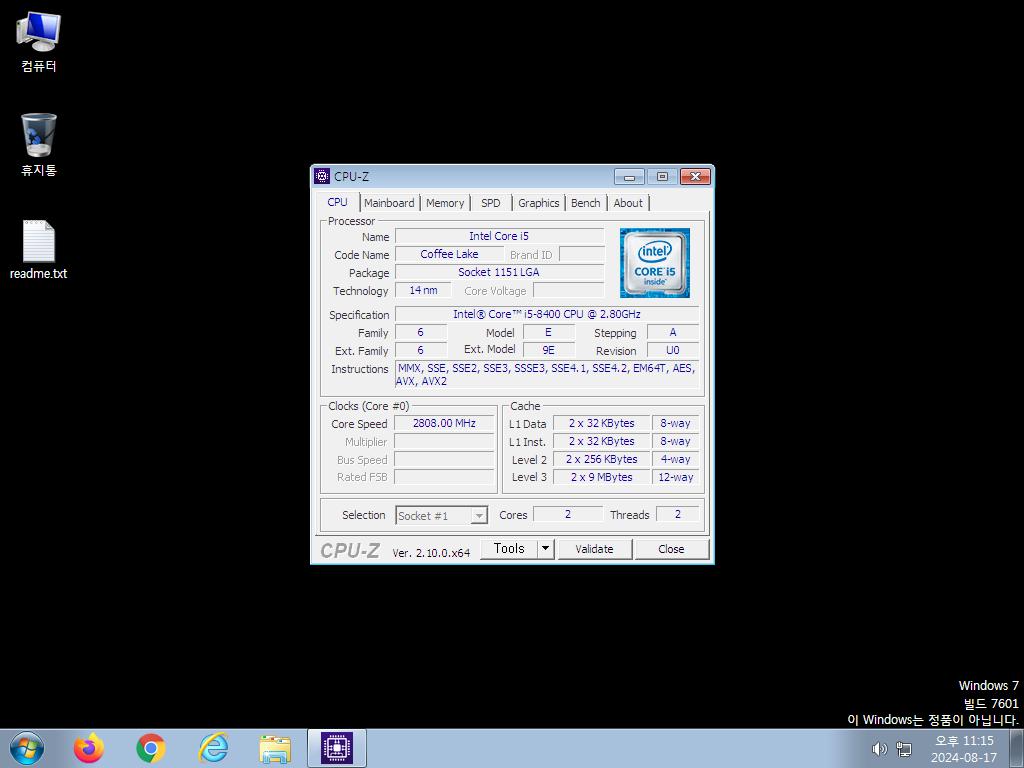Image resolution: width=1024 pixels, height=768 pixels.
Task: Click the Intel Core i5 logo
Action: (654, 263)
